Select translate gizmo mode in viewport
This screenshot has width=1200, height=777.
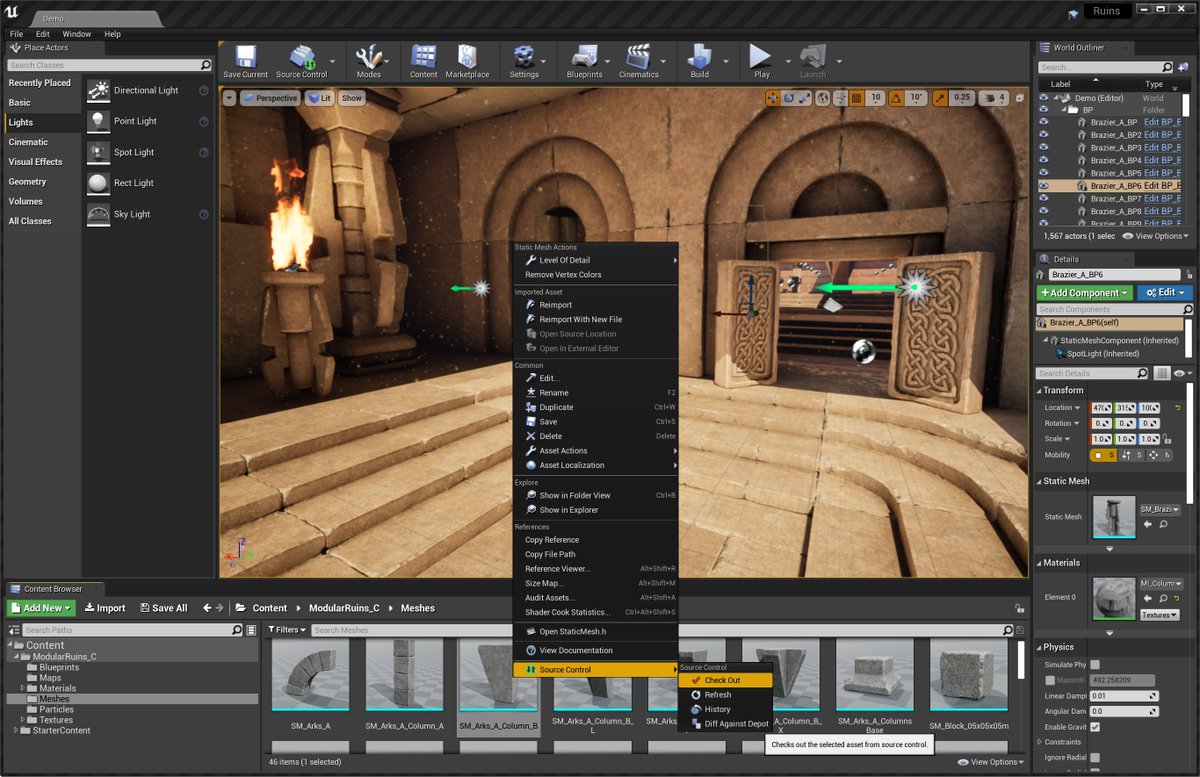point(773,98)
